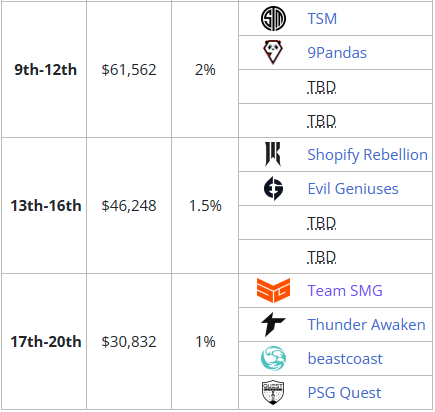Click the teal beastcoast logo
The width and height of the screenshot is (435, 412).
[x=273, y=358]
